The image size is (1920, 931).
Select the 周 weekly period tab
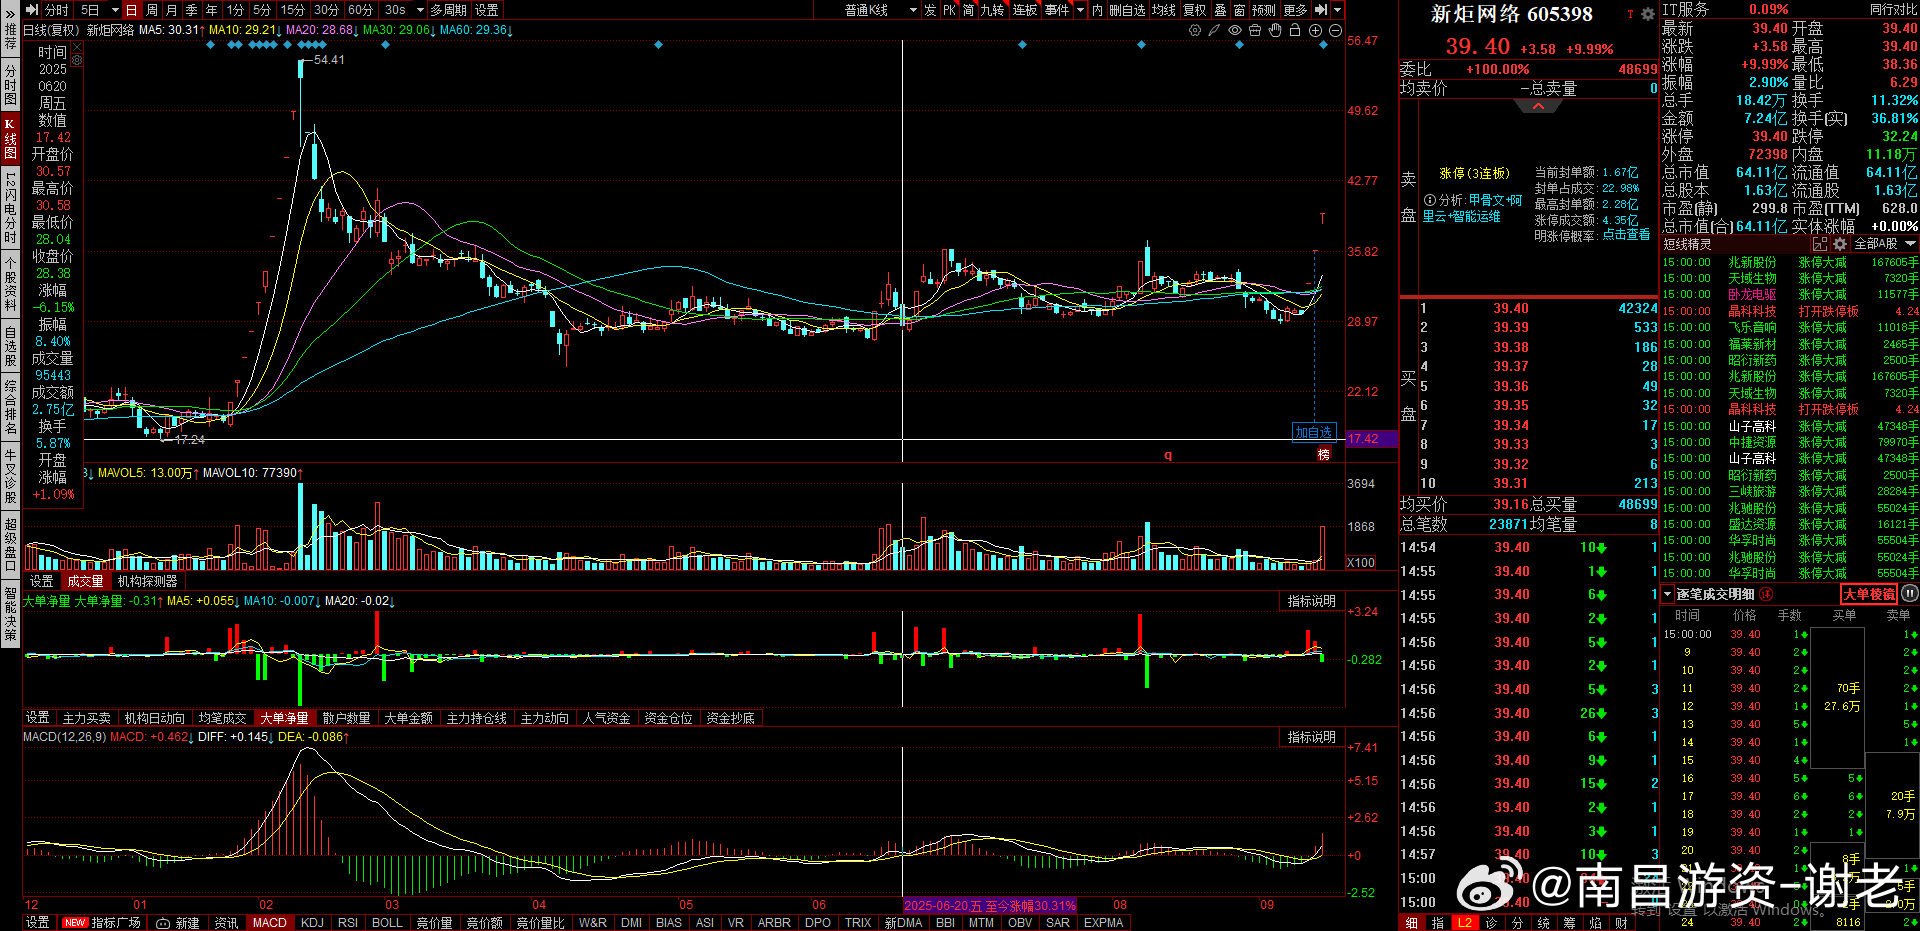152,10
